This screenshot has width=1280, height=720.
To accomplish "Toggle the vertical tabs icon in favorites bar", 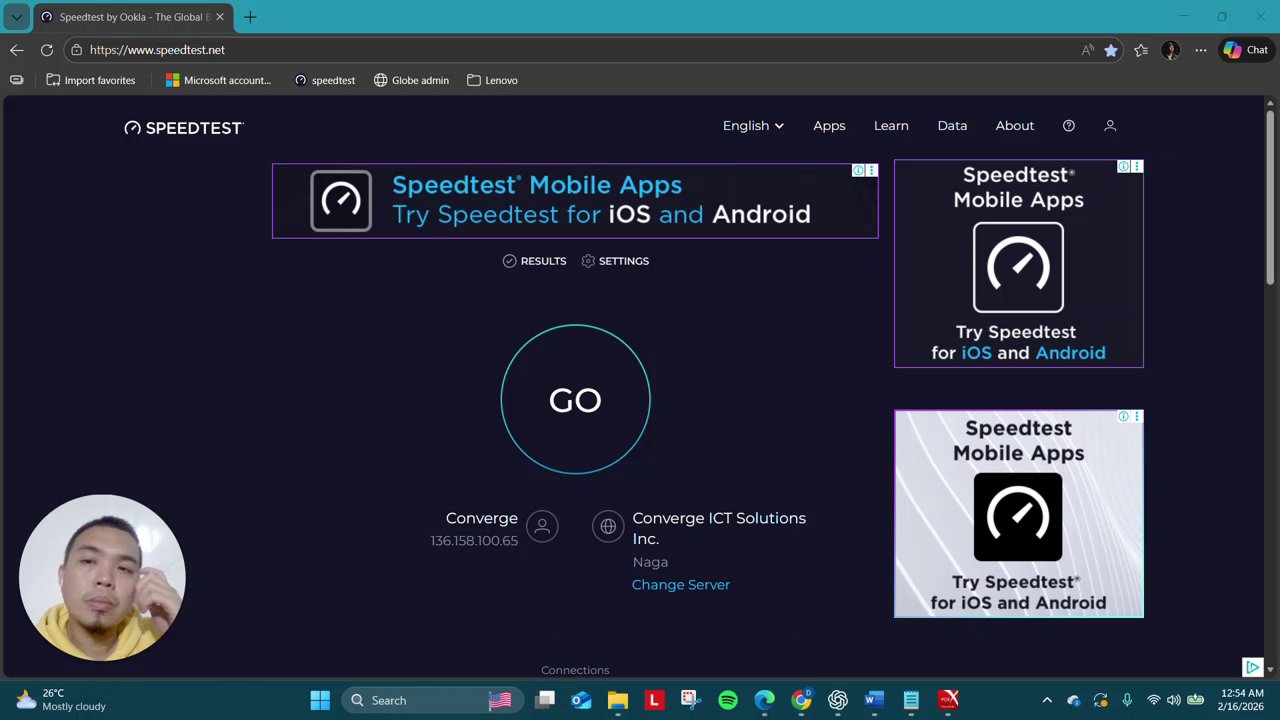I will pos(17,80).
